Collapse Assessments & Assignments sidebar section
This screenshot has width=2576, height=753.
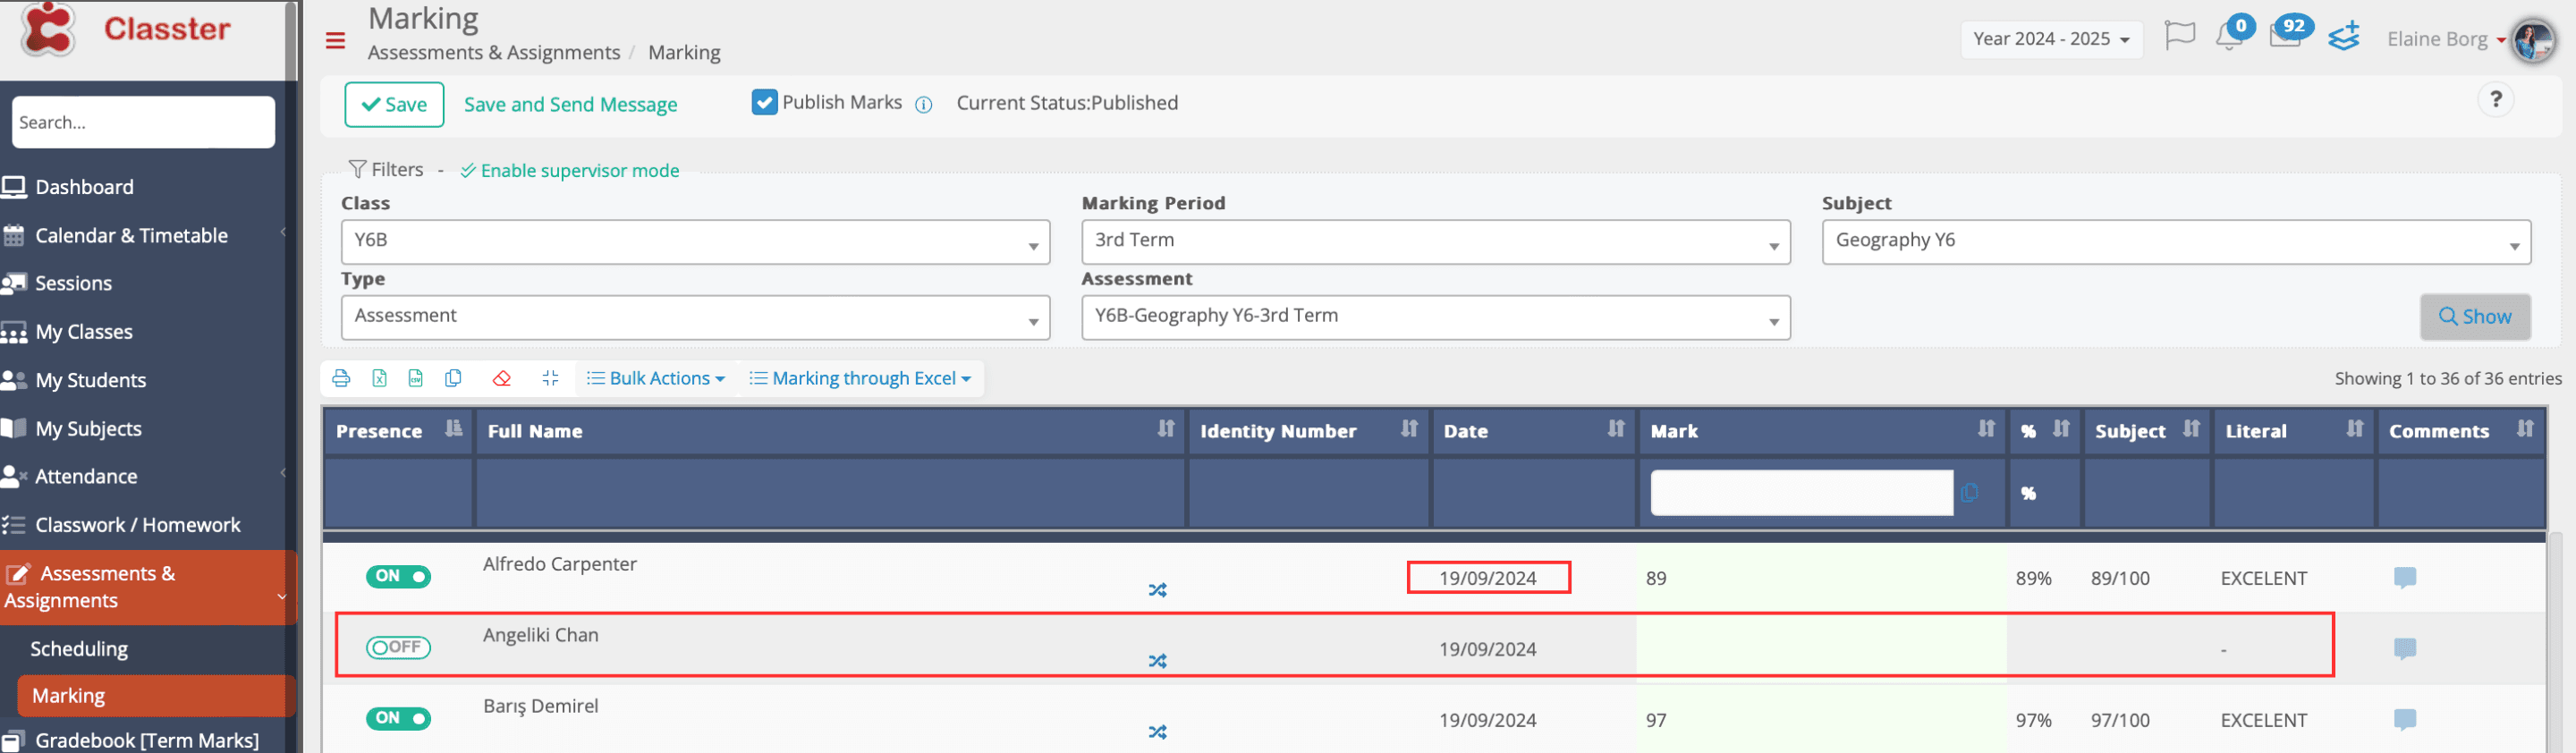pos(148,587)
